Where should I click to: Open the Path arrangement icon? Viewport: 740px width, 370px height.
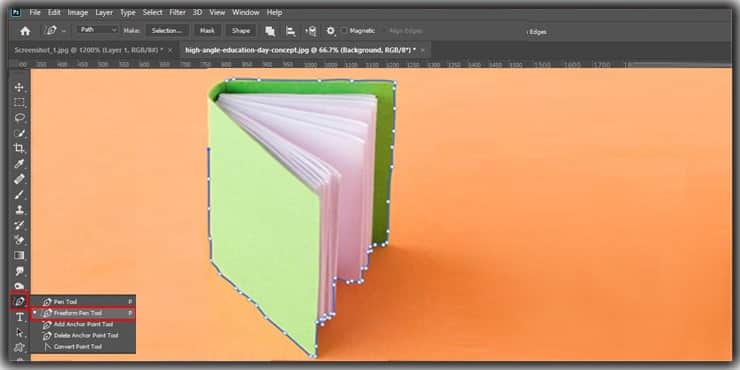pos(311,31)
